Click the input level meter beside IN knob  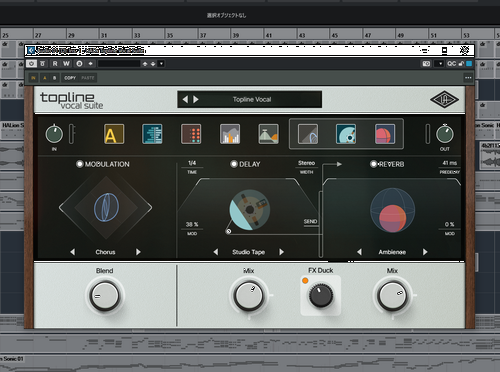[71, 134]
